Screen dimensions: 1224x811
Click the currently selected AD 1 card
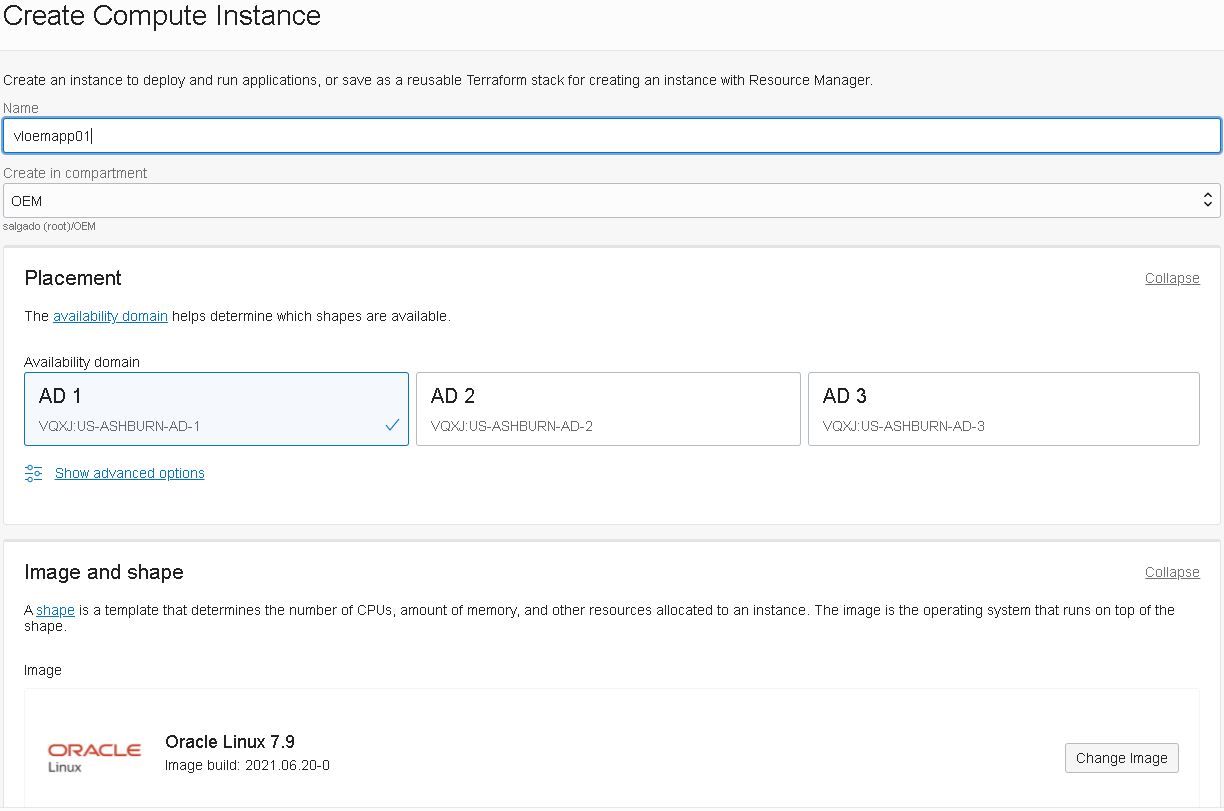(216, 408)
